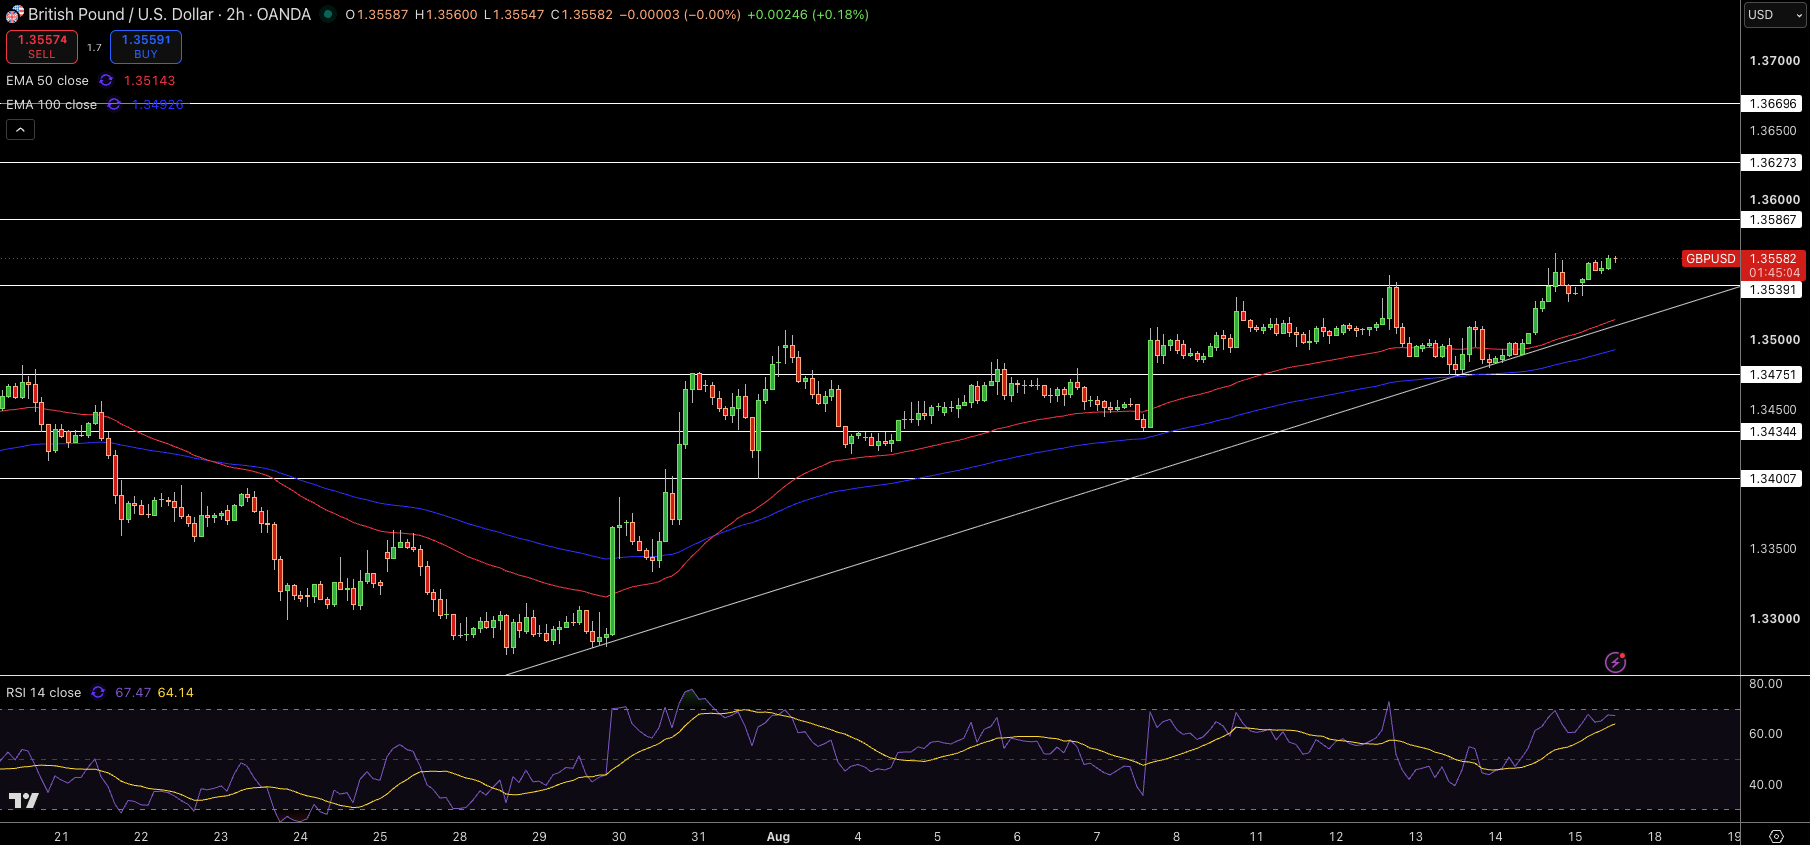Click the 1.33000 price axis label
The width and height of the screenshot is (1810, 845).
1774,619
